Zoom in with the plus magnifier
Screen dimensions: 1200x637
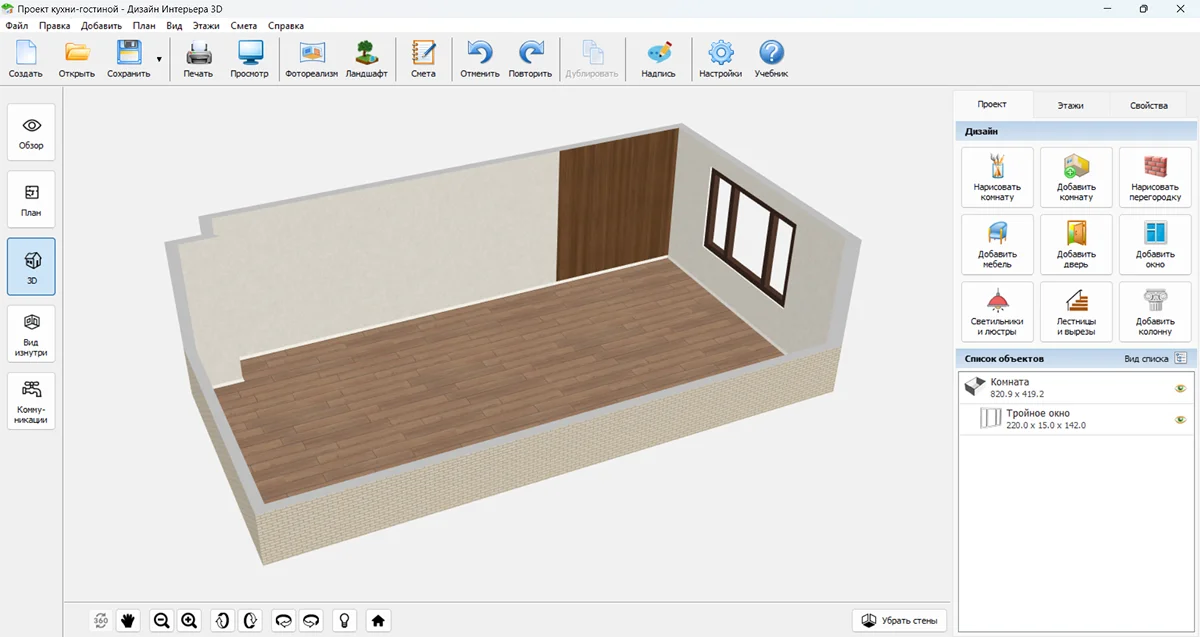tap(189, 621)
